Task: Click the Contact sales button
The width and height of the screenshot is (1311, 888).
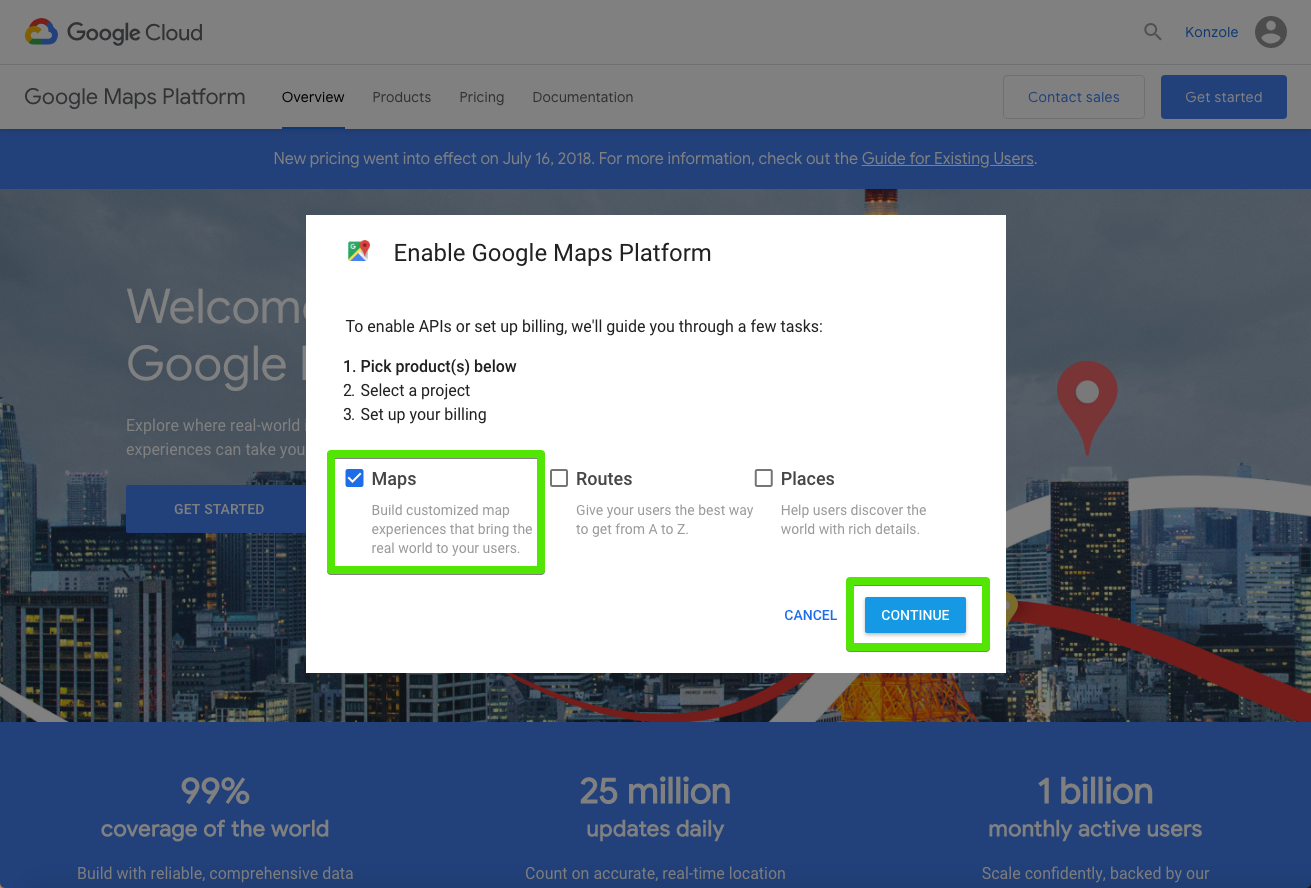Action: (1074, 97)
